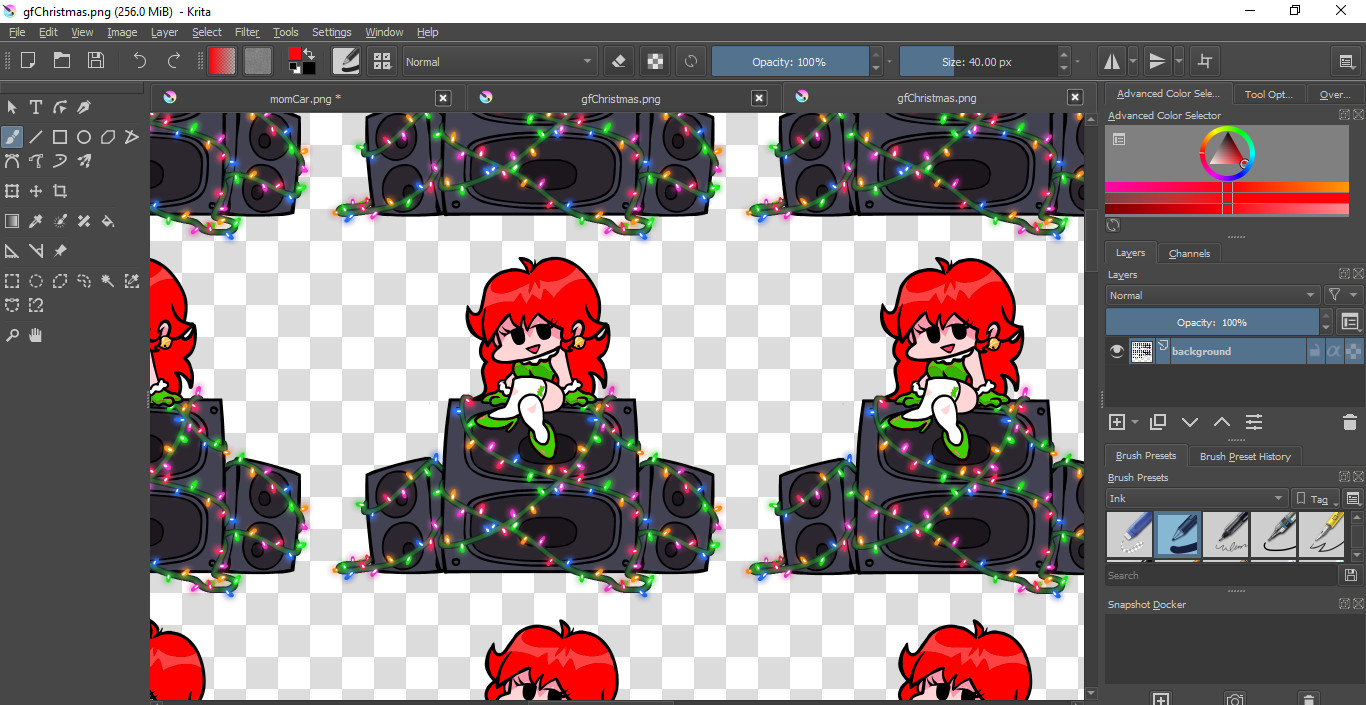
Task: Click the Undo arrow icon
Action: [140, 61]
